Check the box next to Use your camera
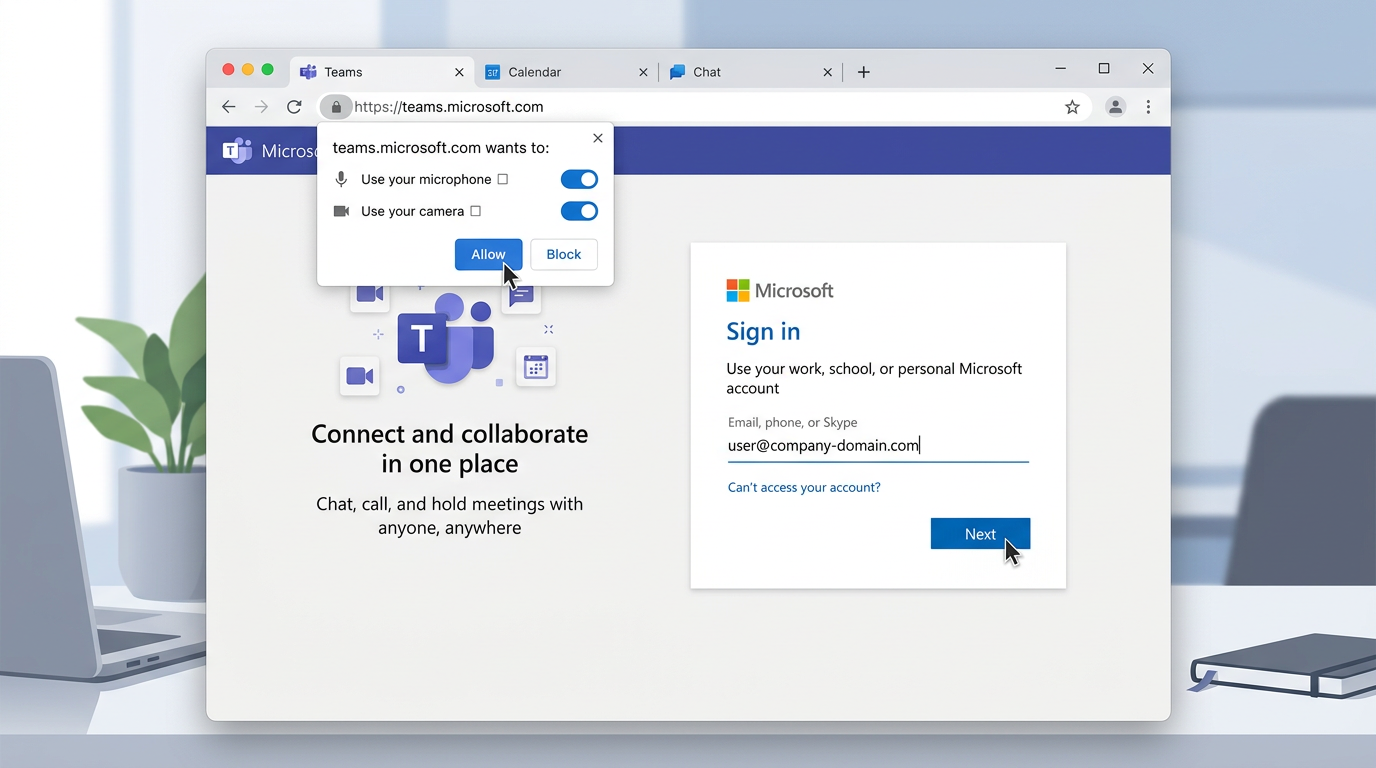This screenshot has width=1376, height=768. [477, 211]
